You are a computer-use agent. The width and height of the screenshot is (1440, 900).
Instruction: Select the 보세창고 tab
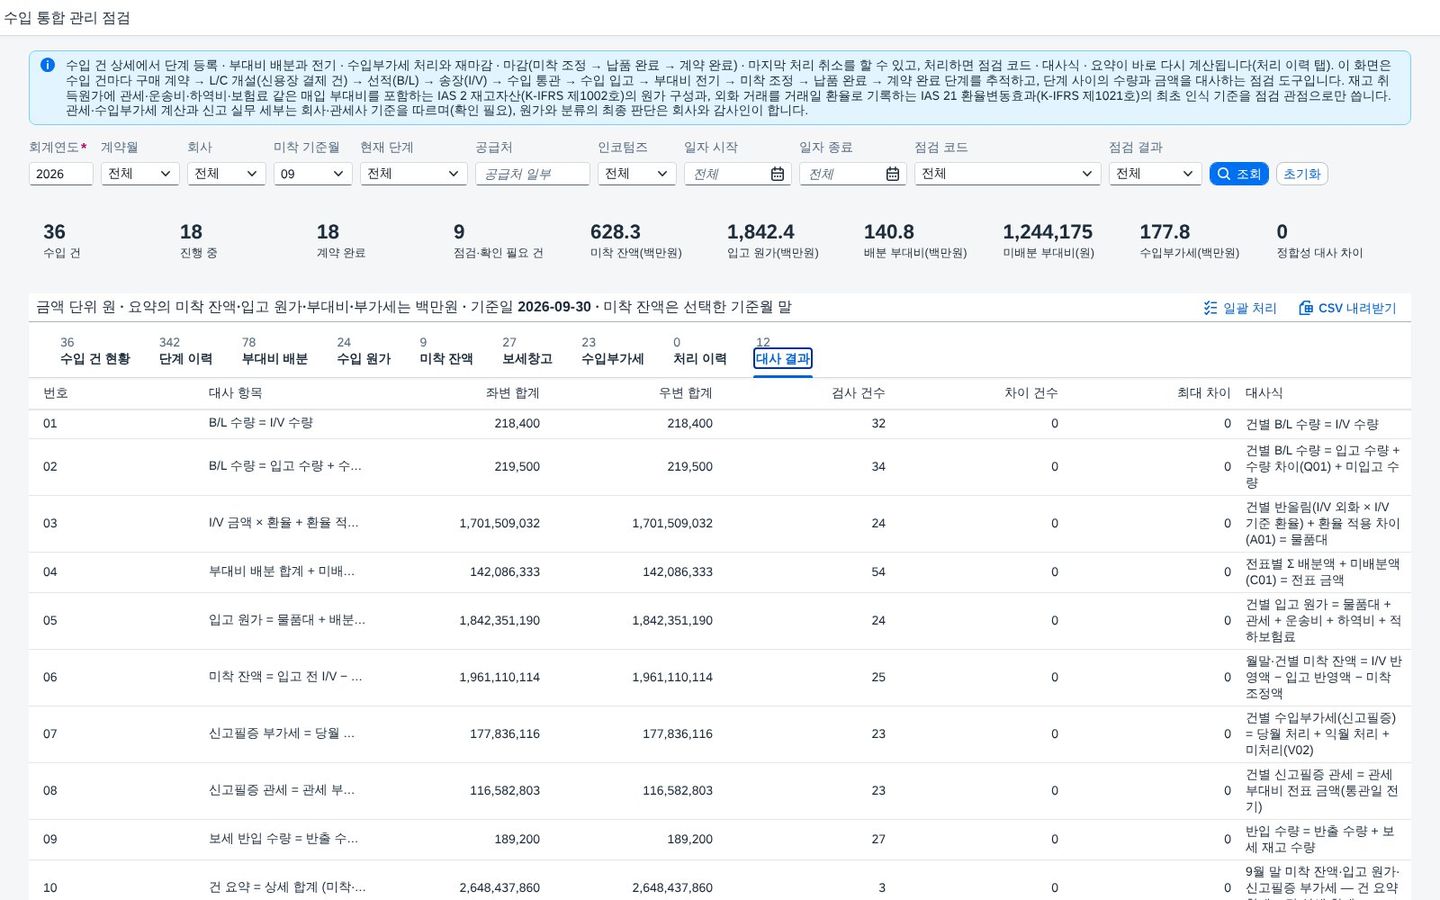pyautogui.click(x=527, y=352)
